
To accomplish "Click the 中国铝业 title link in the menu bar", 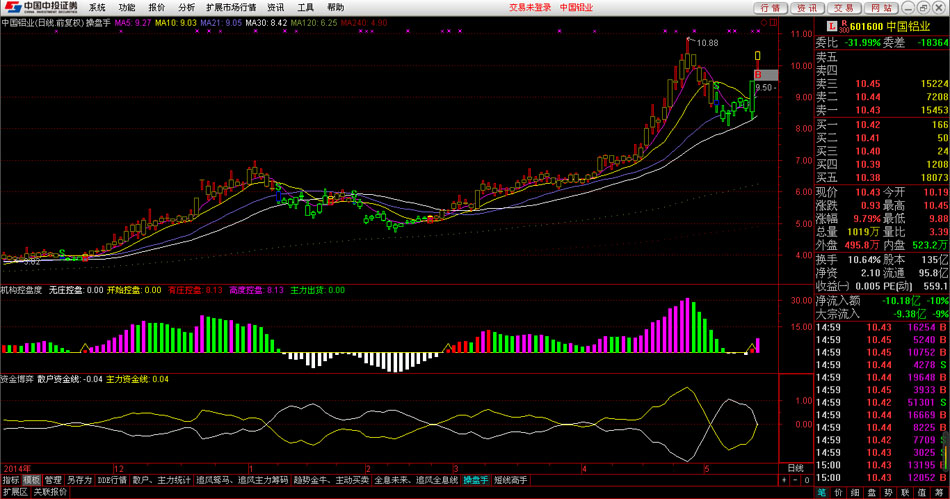I will 576,7.
